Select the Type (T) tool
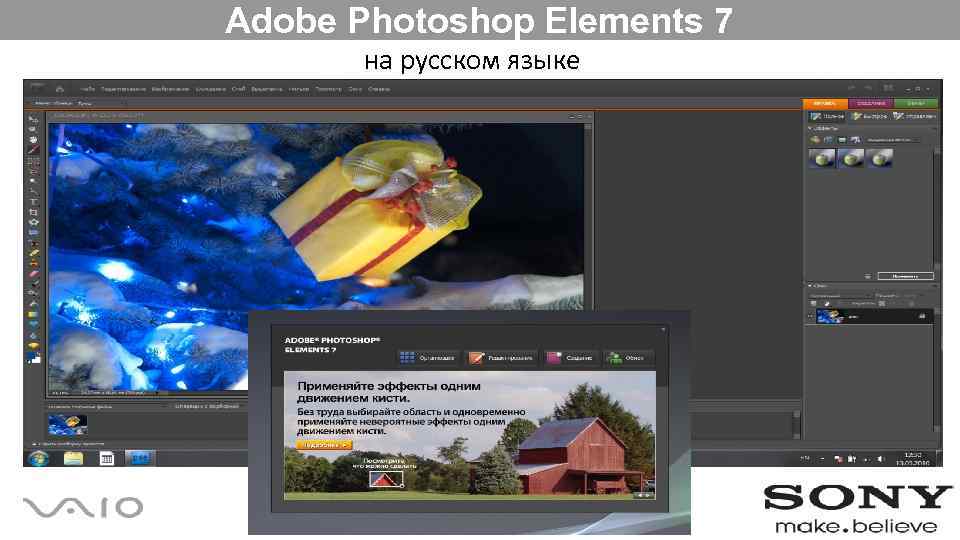The width and height of the screenshot is (960, 540). point(33,201)
